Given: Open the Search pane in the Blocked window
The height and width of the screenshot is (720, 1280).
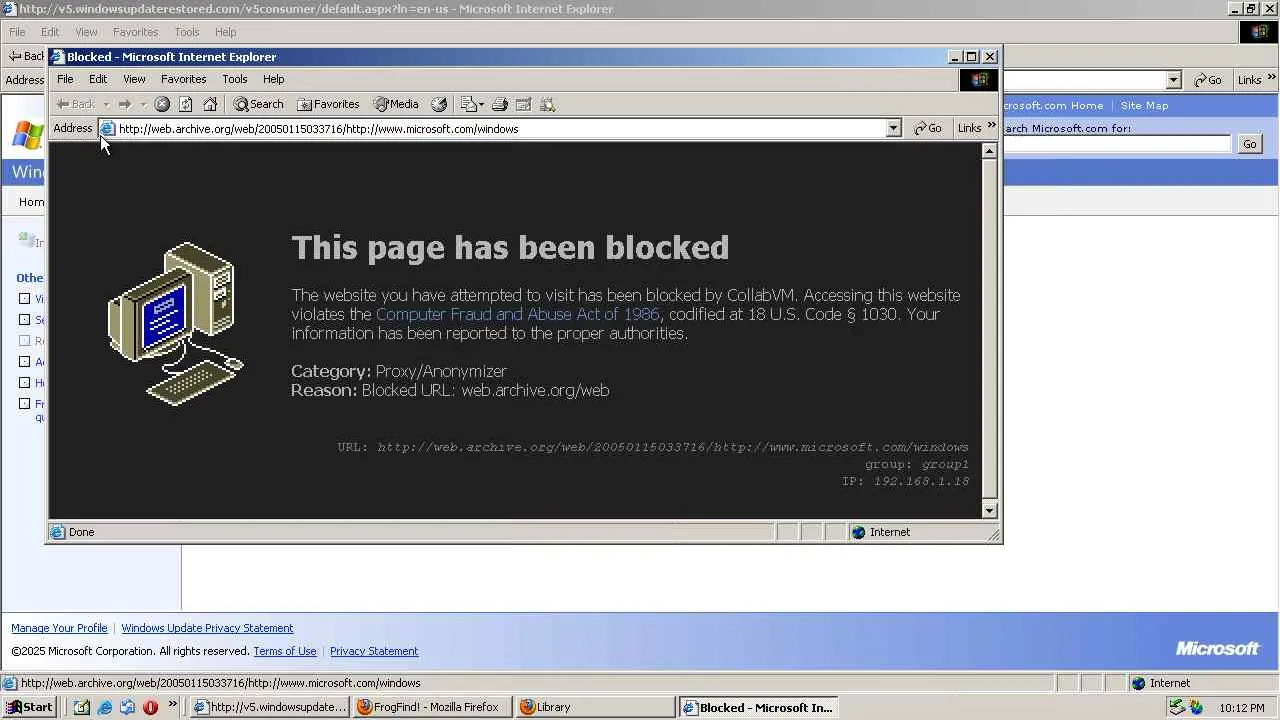Looking at the screenshot, I should pyautogui.click(x=259, y=104).
